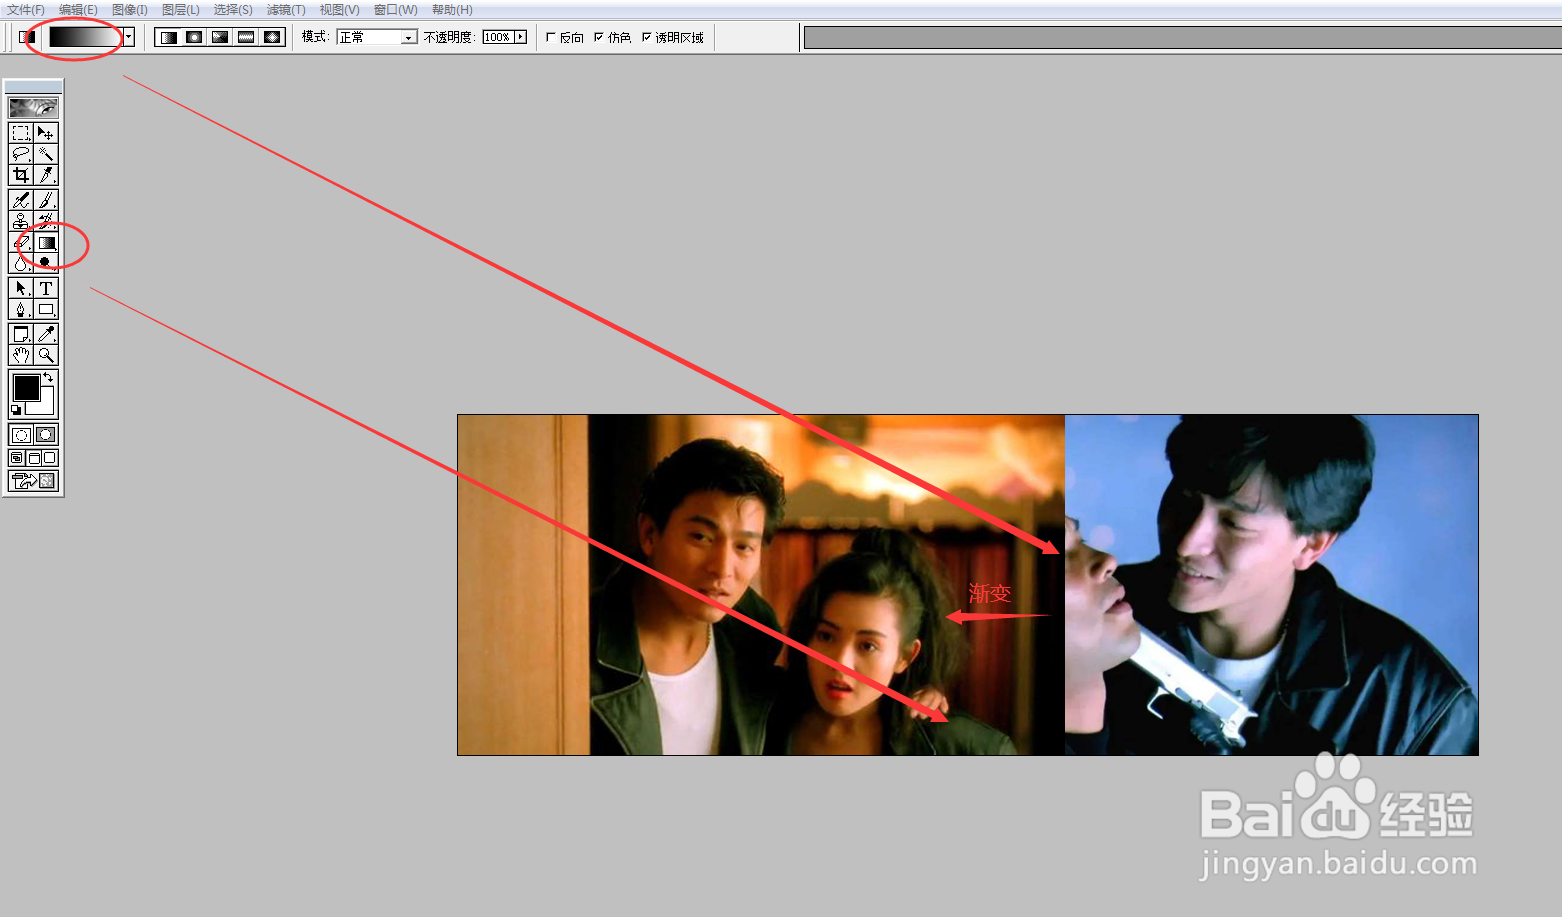
Task: Select the Airbrush tool
Action: tap(21, 201)
